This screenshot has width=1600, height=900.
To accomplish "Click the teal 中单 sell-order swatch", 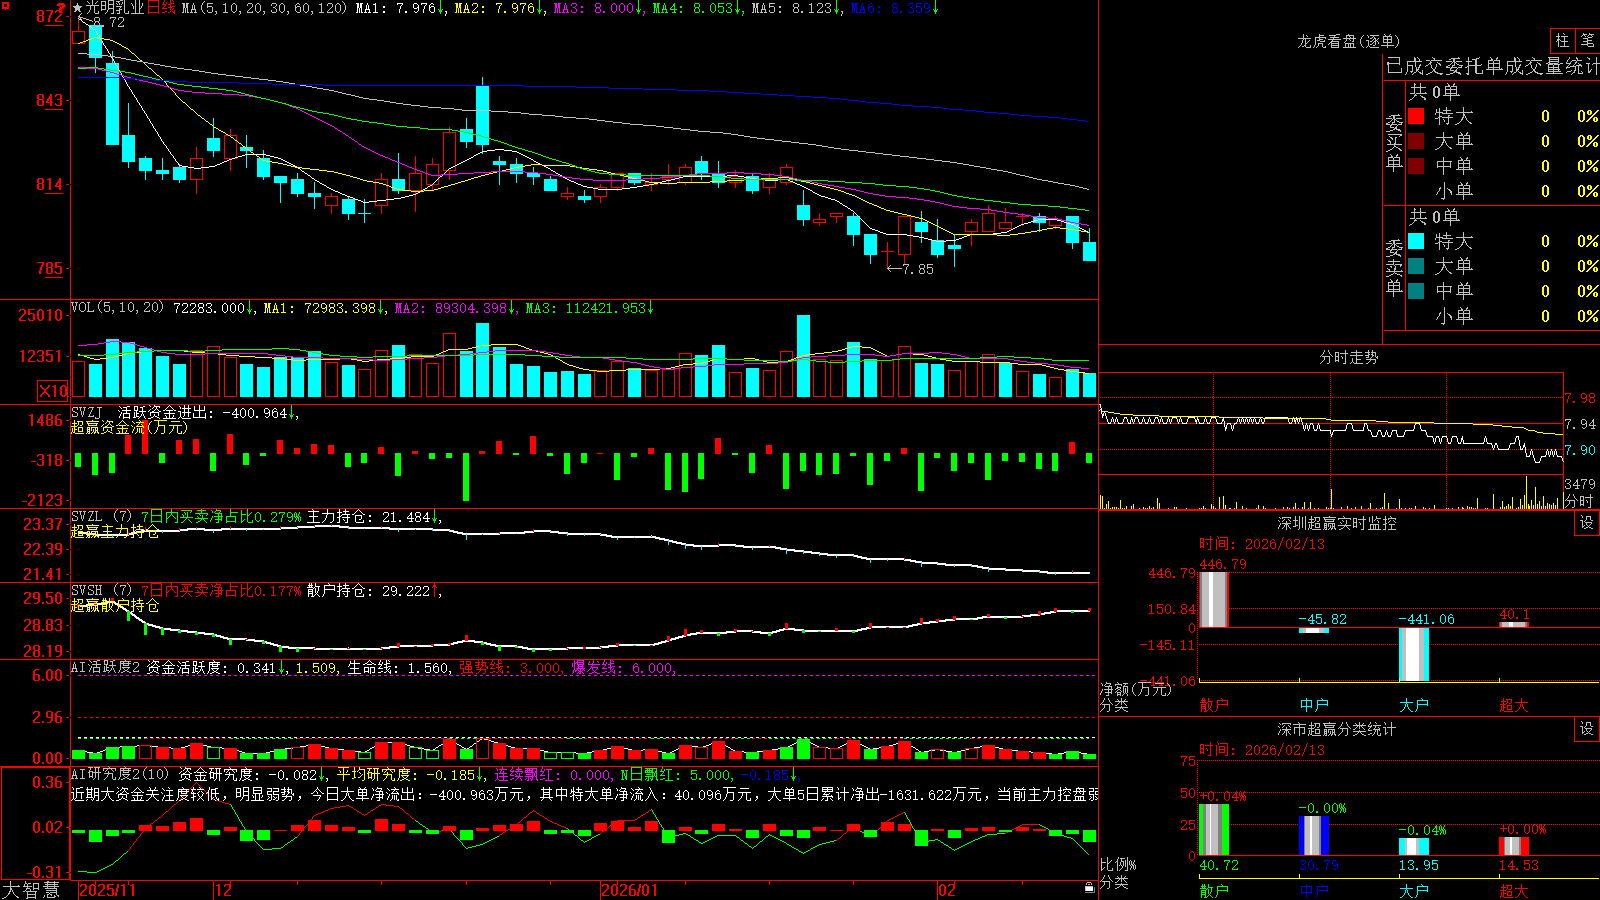I will tap(1416, 291).
